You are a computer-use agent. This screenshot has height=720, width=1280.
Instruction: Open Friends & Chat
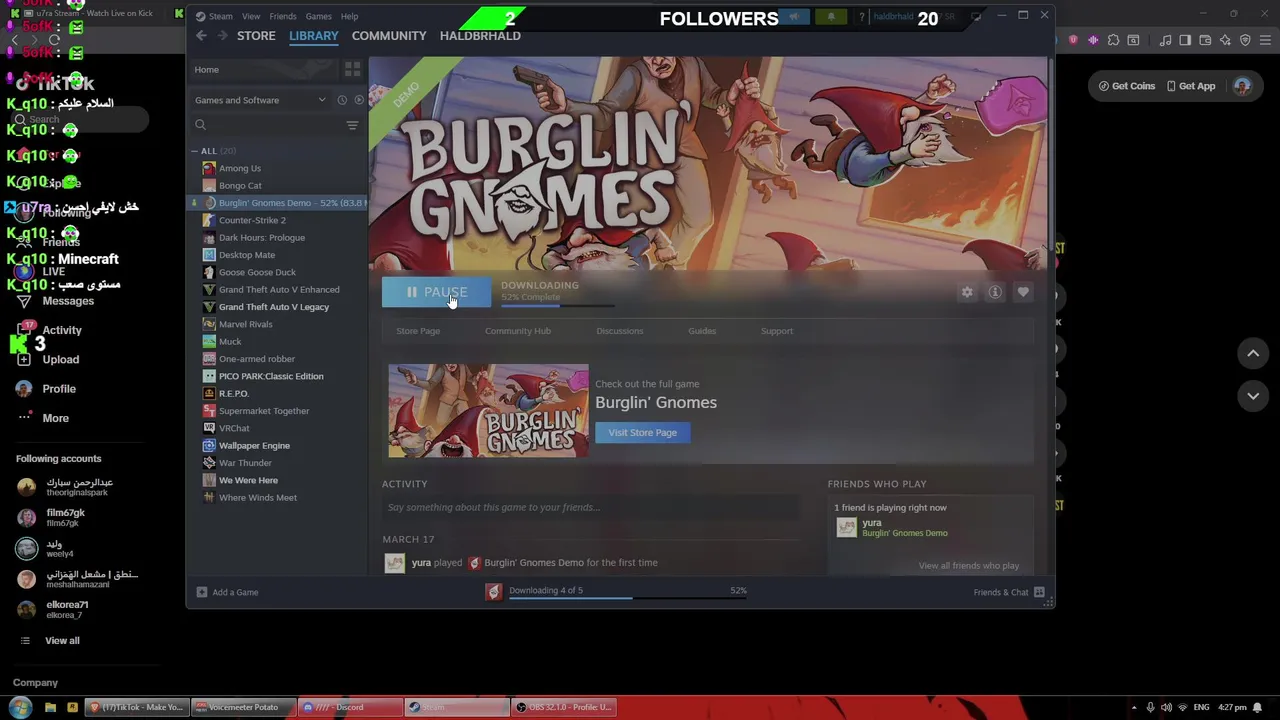click(x=1009, y=592)
